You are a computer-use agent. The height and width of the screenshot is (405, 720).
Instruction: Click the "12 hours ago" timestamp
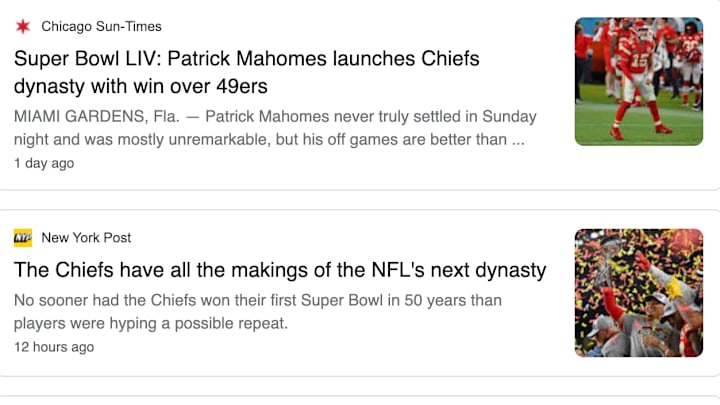(54, 347)
